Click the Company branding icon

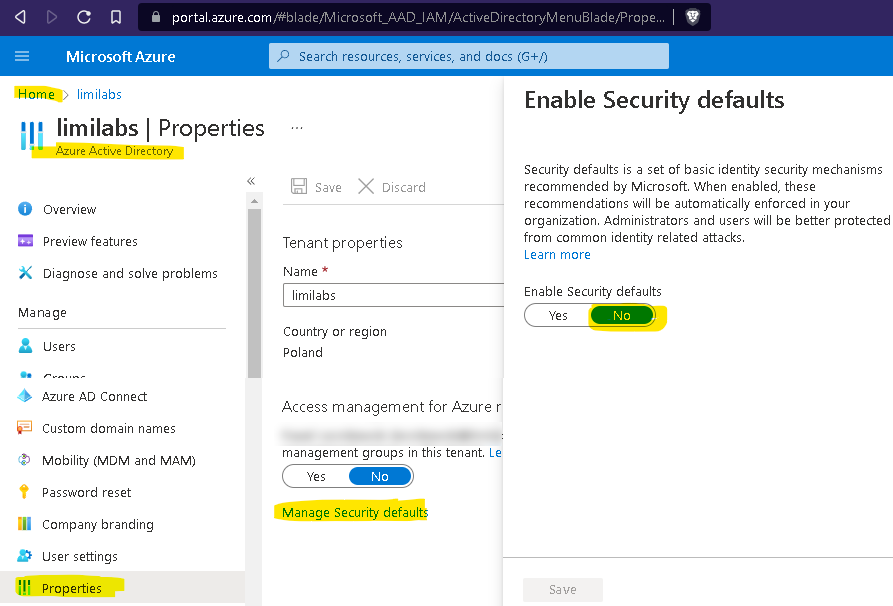(x=24, y=523)
